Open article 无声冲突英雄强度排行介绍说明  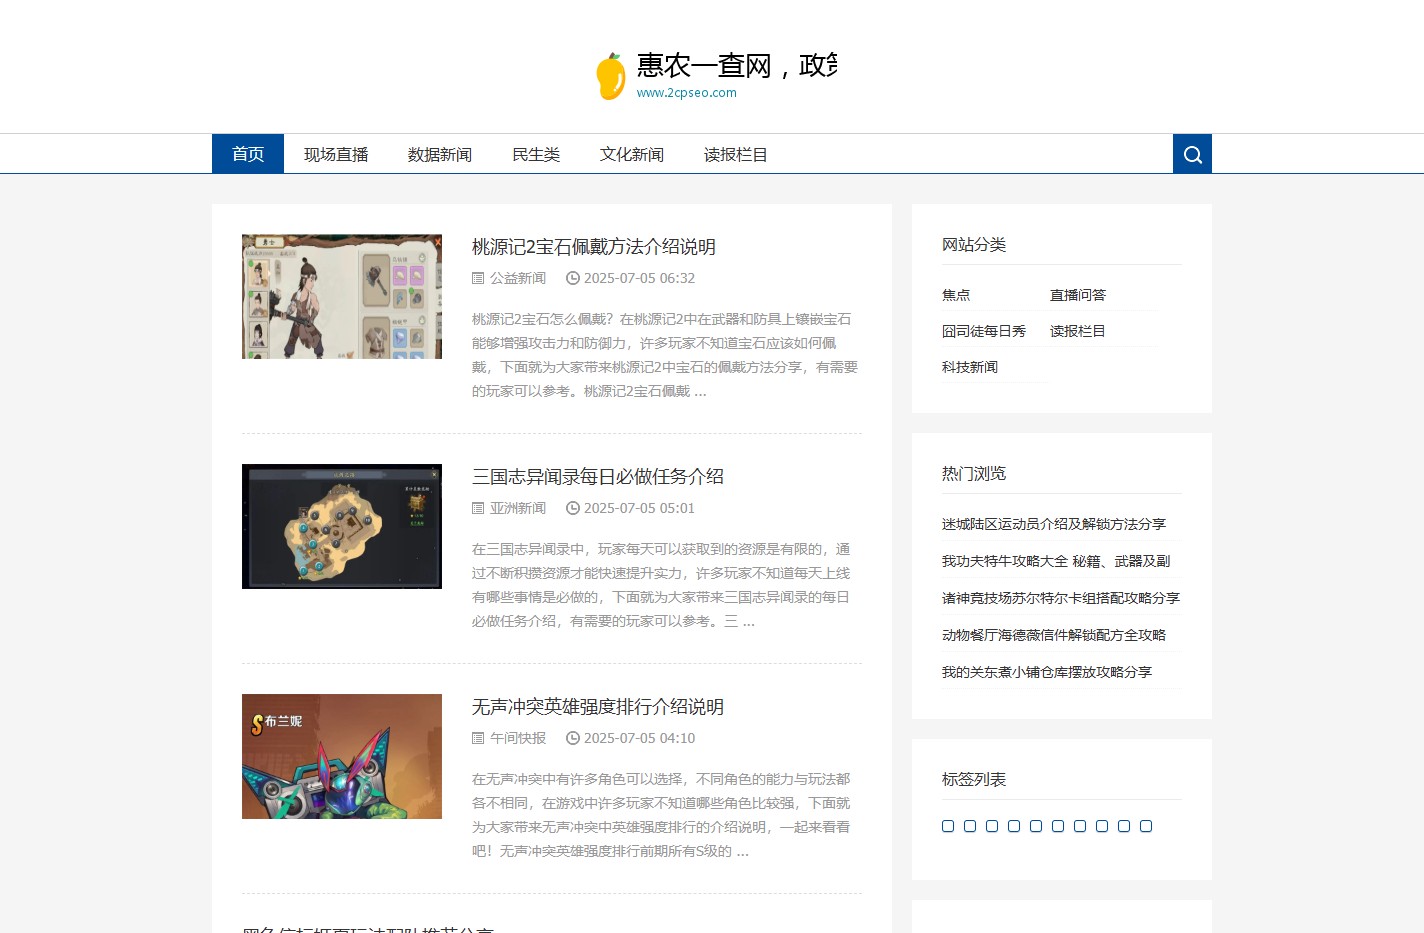pyautogui.click(x=598, y=707)
